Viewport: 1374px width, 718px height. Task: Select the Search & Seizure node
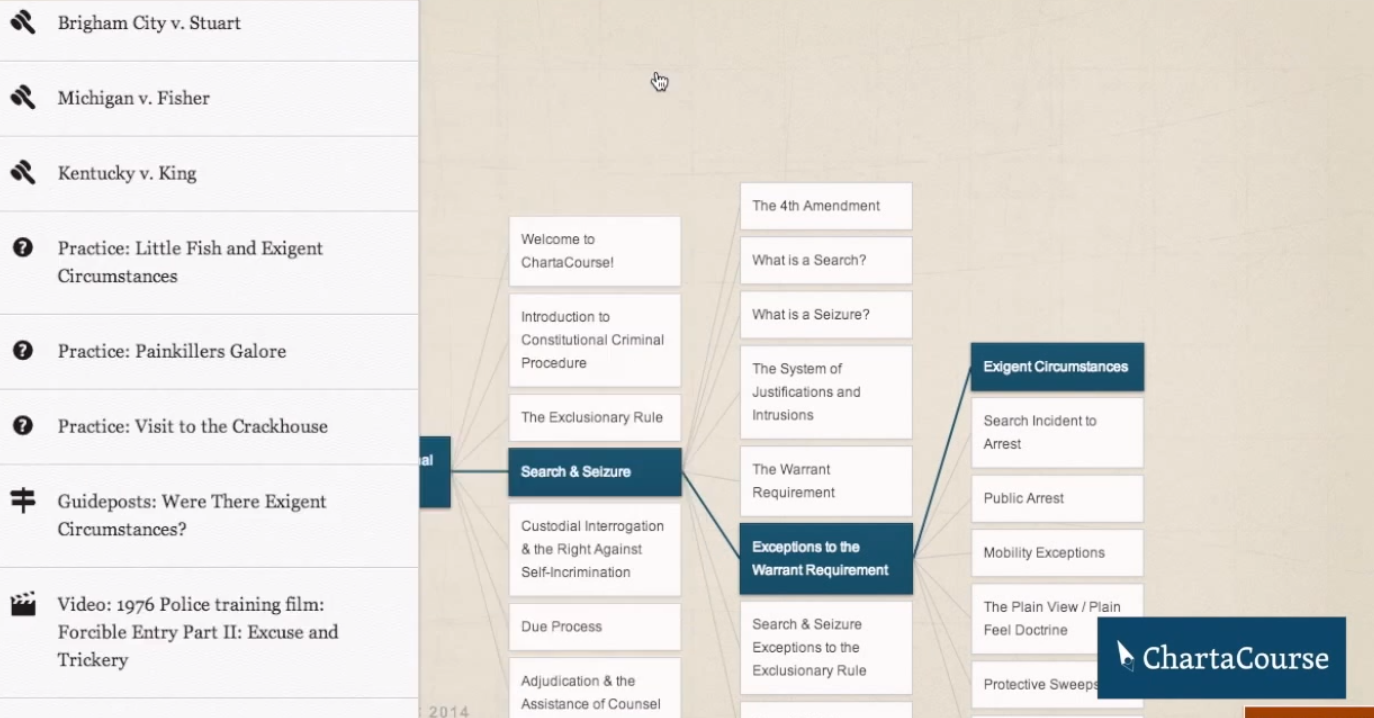[594, 472]
